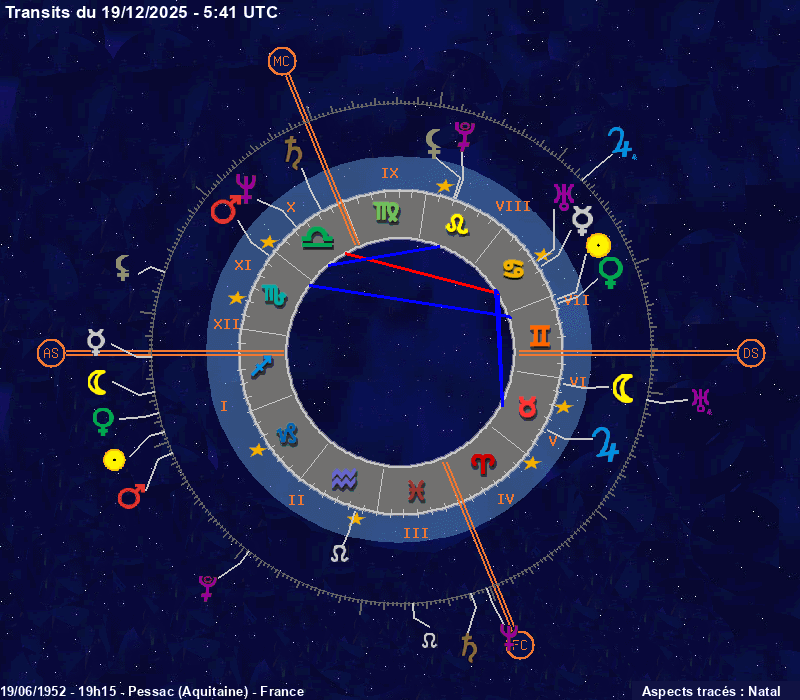Click the MC midheaven marker
800x700 pixels.
click(x=282, y=63)
